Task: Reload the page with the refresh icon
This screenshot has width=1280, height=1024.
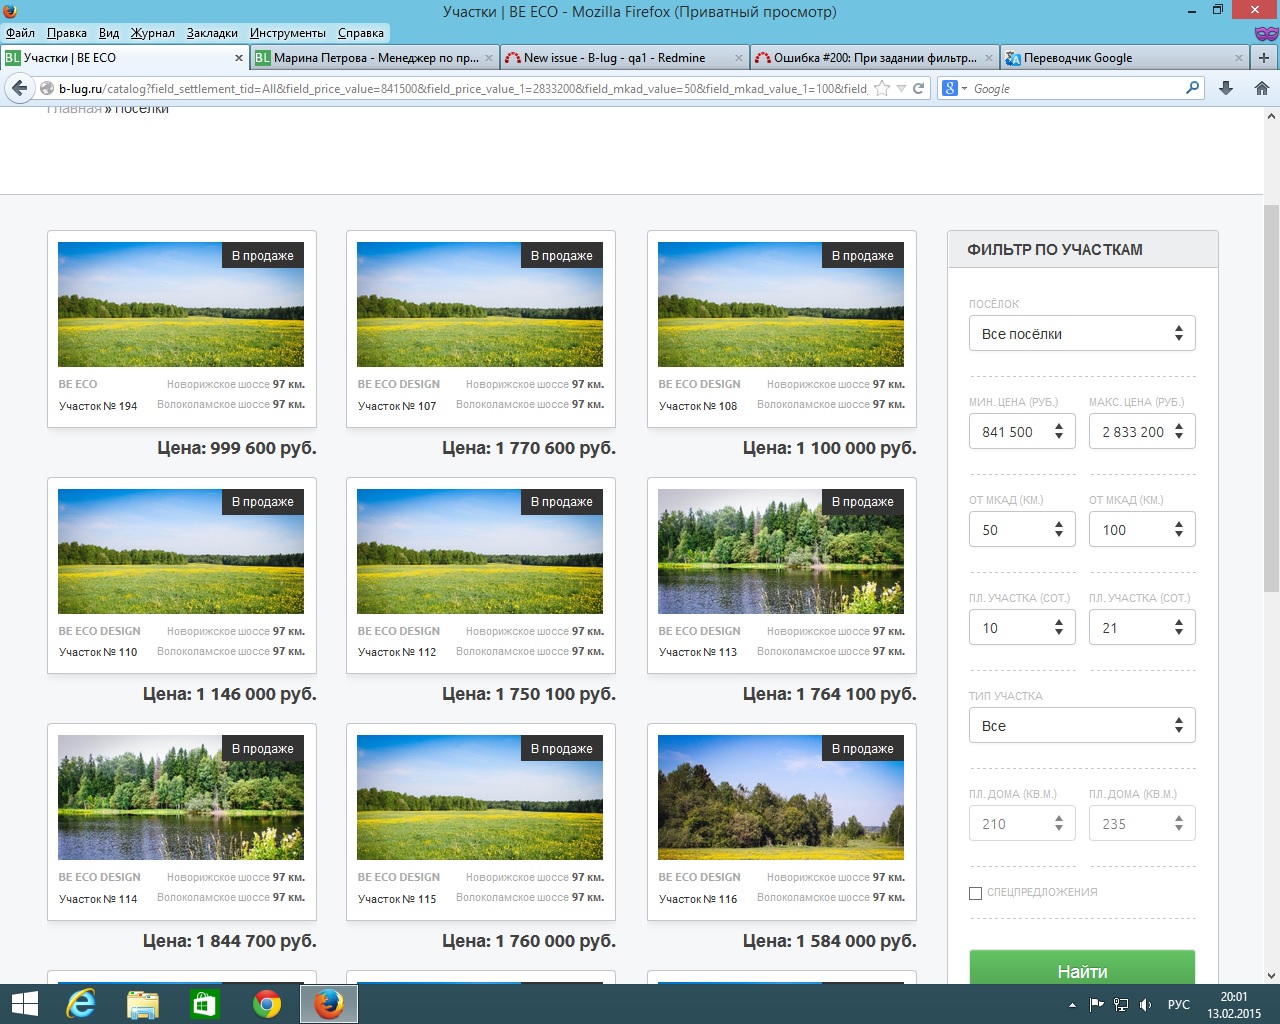Action: click(918, 89)
